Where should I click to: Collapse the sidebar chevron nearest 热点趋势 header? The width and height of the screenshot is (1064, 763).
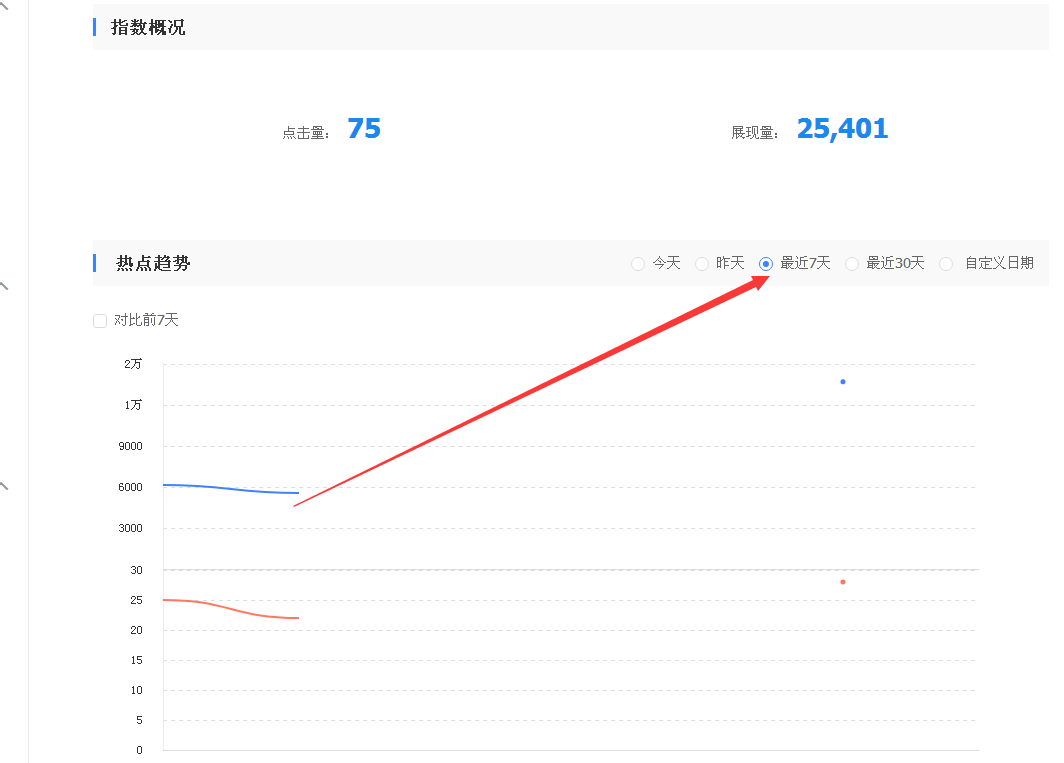[4, 286]
